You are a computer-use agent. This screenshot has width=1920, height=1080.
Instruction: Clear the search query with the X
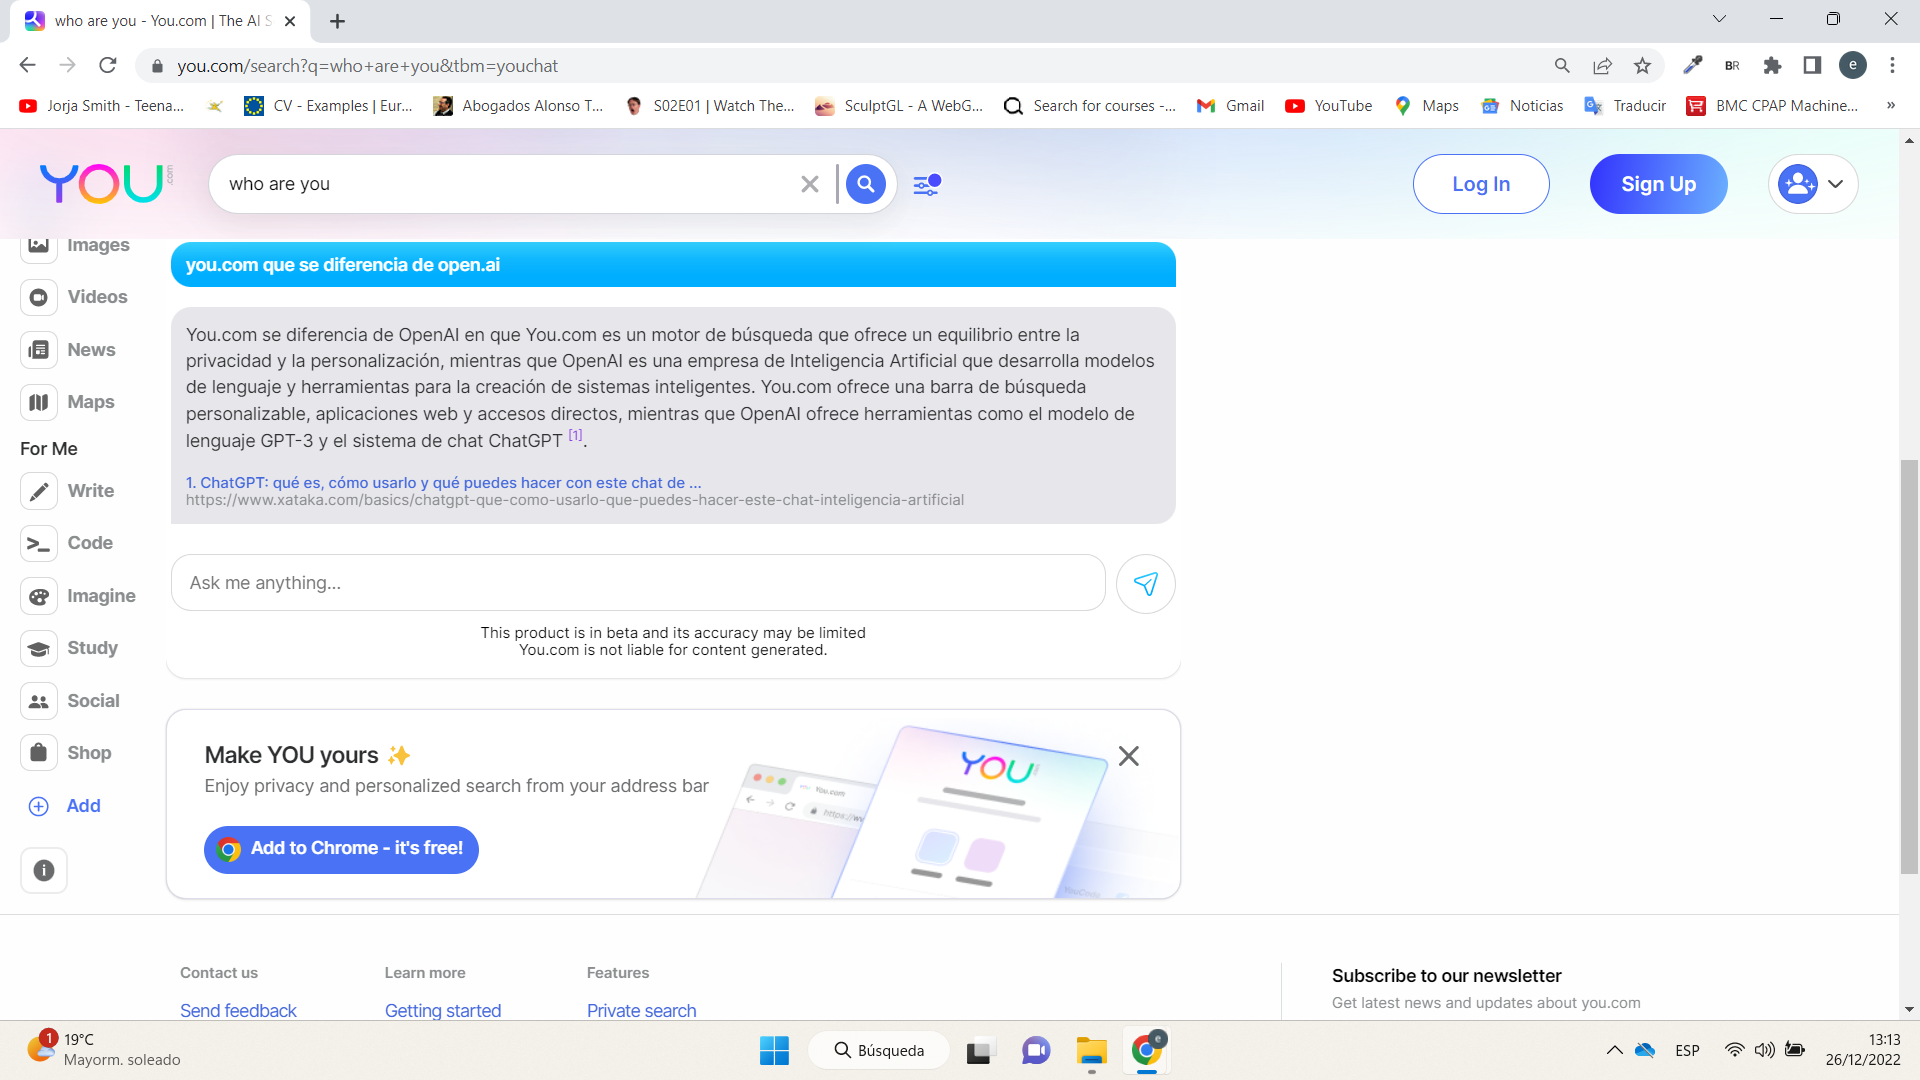[x=809, y=183]
